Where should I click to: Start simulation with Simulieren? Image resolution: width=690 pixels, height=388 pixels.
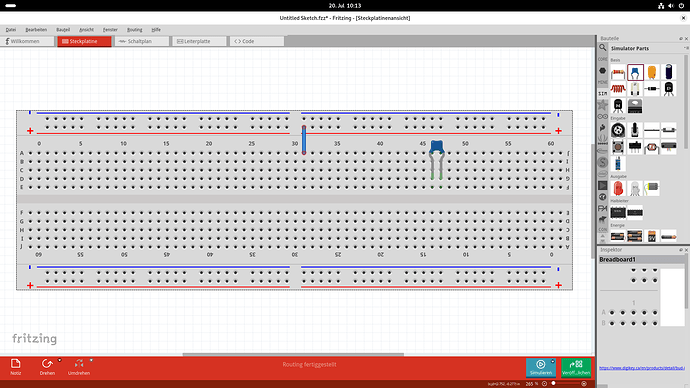540,368
